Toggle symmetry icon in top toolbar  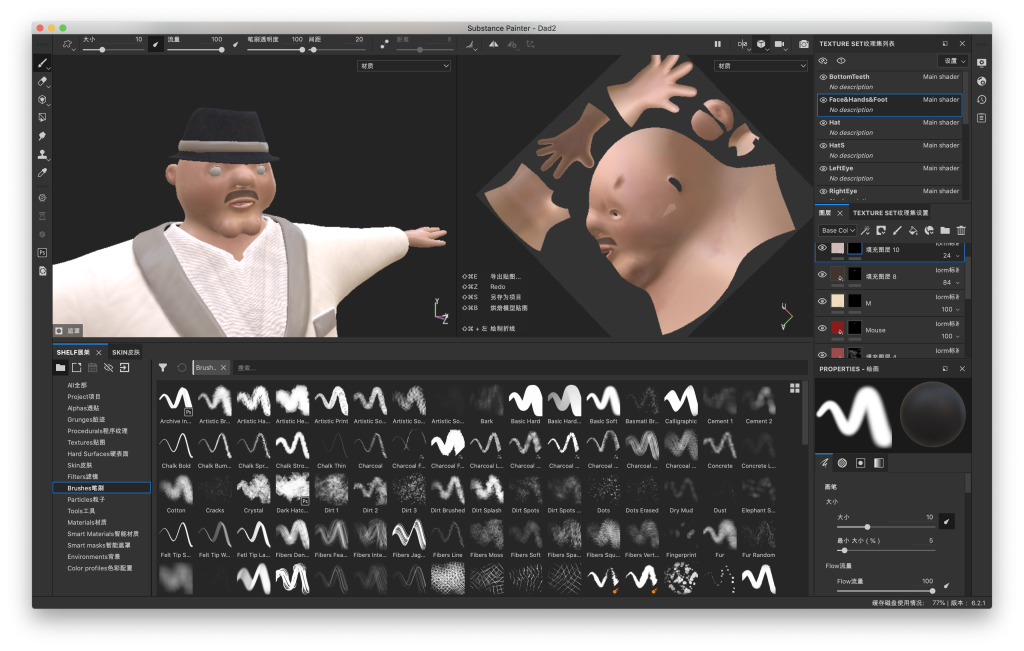pyautogui.click(x=494, y=44)
